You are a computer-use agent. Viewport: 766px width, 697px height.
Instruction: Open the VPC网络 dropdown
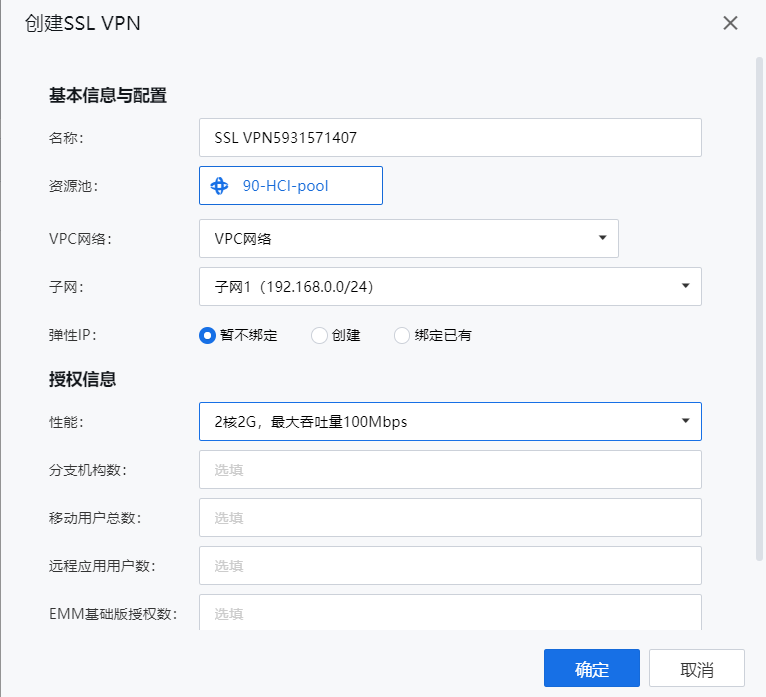point(408,238)
